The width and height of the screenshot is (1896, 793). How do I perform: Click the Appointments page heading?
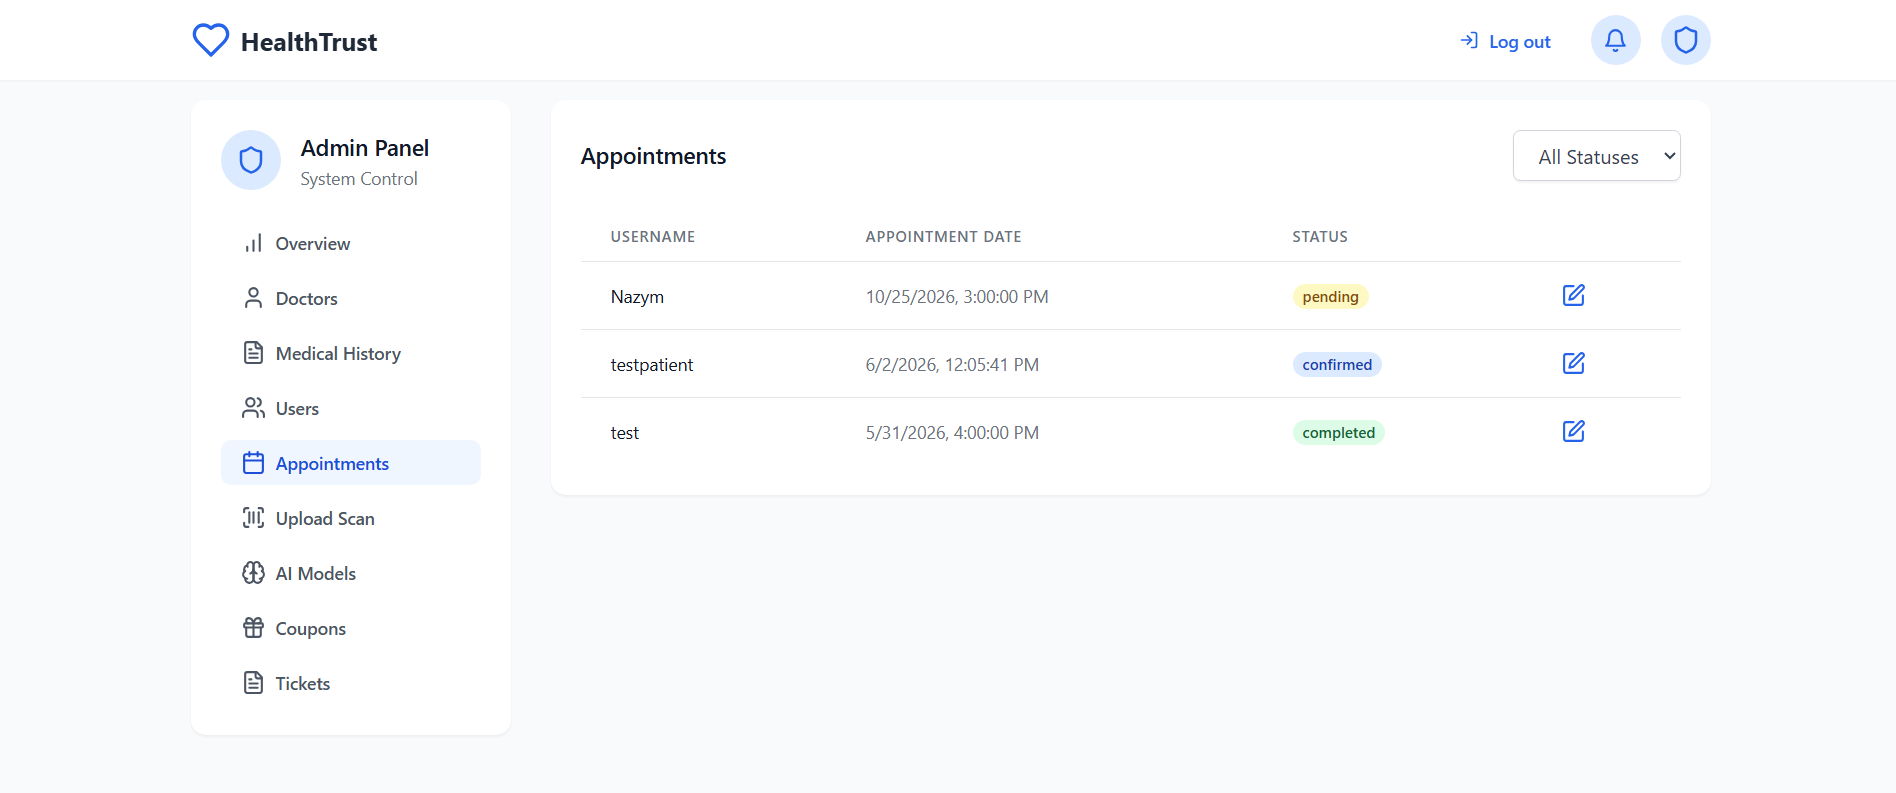click(x=654, y=156)
